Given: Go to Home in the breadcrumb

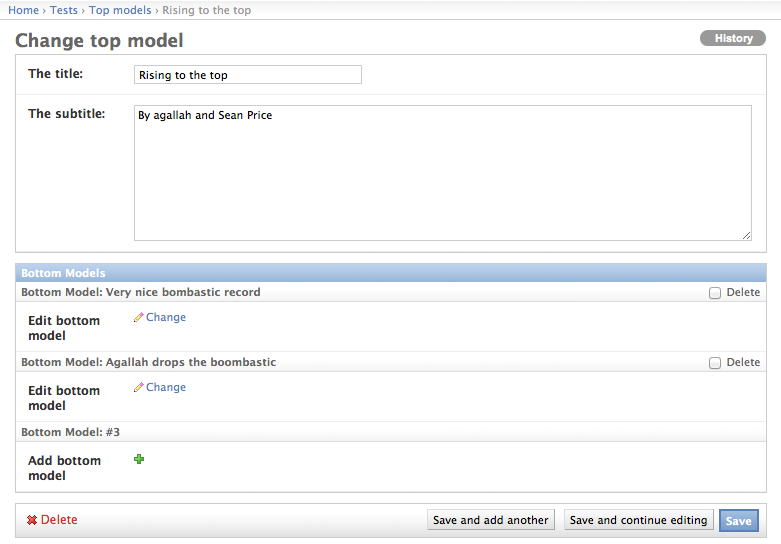Looking at the screenshot, I should [x=23, y=10].
